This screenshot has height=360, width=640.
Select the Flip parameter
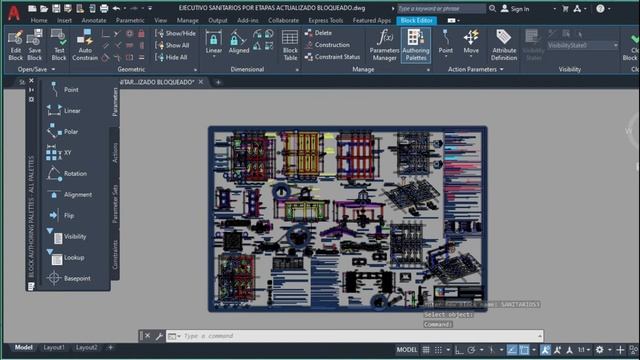click(x=61, y=215)
